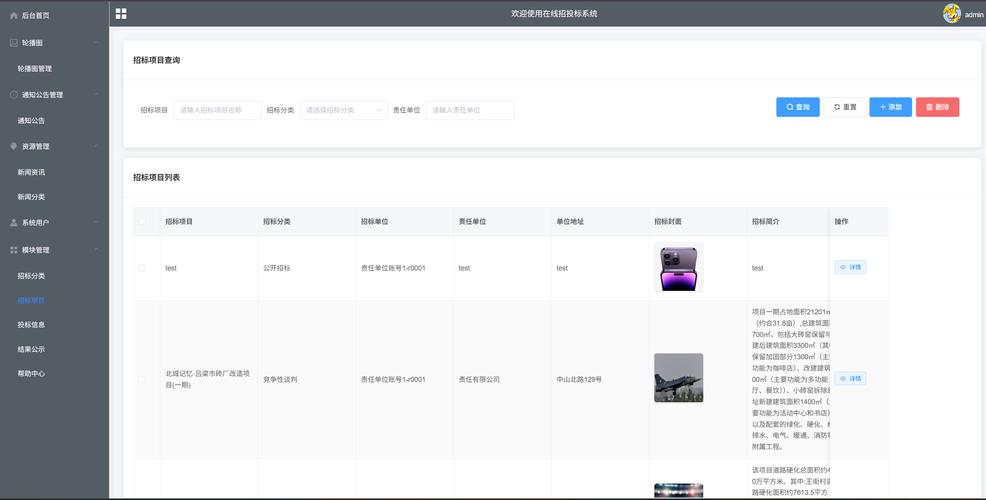Collapse the 系统用户 menu arrow
Viewport: 986px width, 500px height.
tap(96, 223)
